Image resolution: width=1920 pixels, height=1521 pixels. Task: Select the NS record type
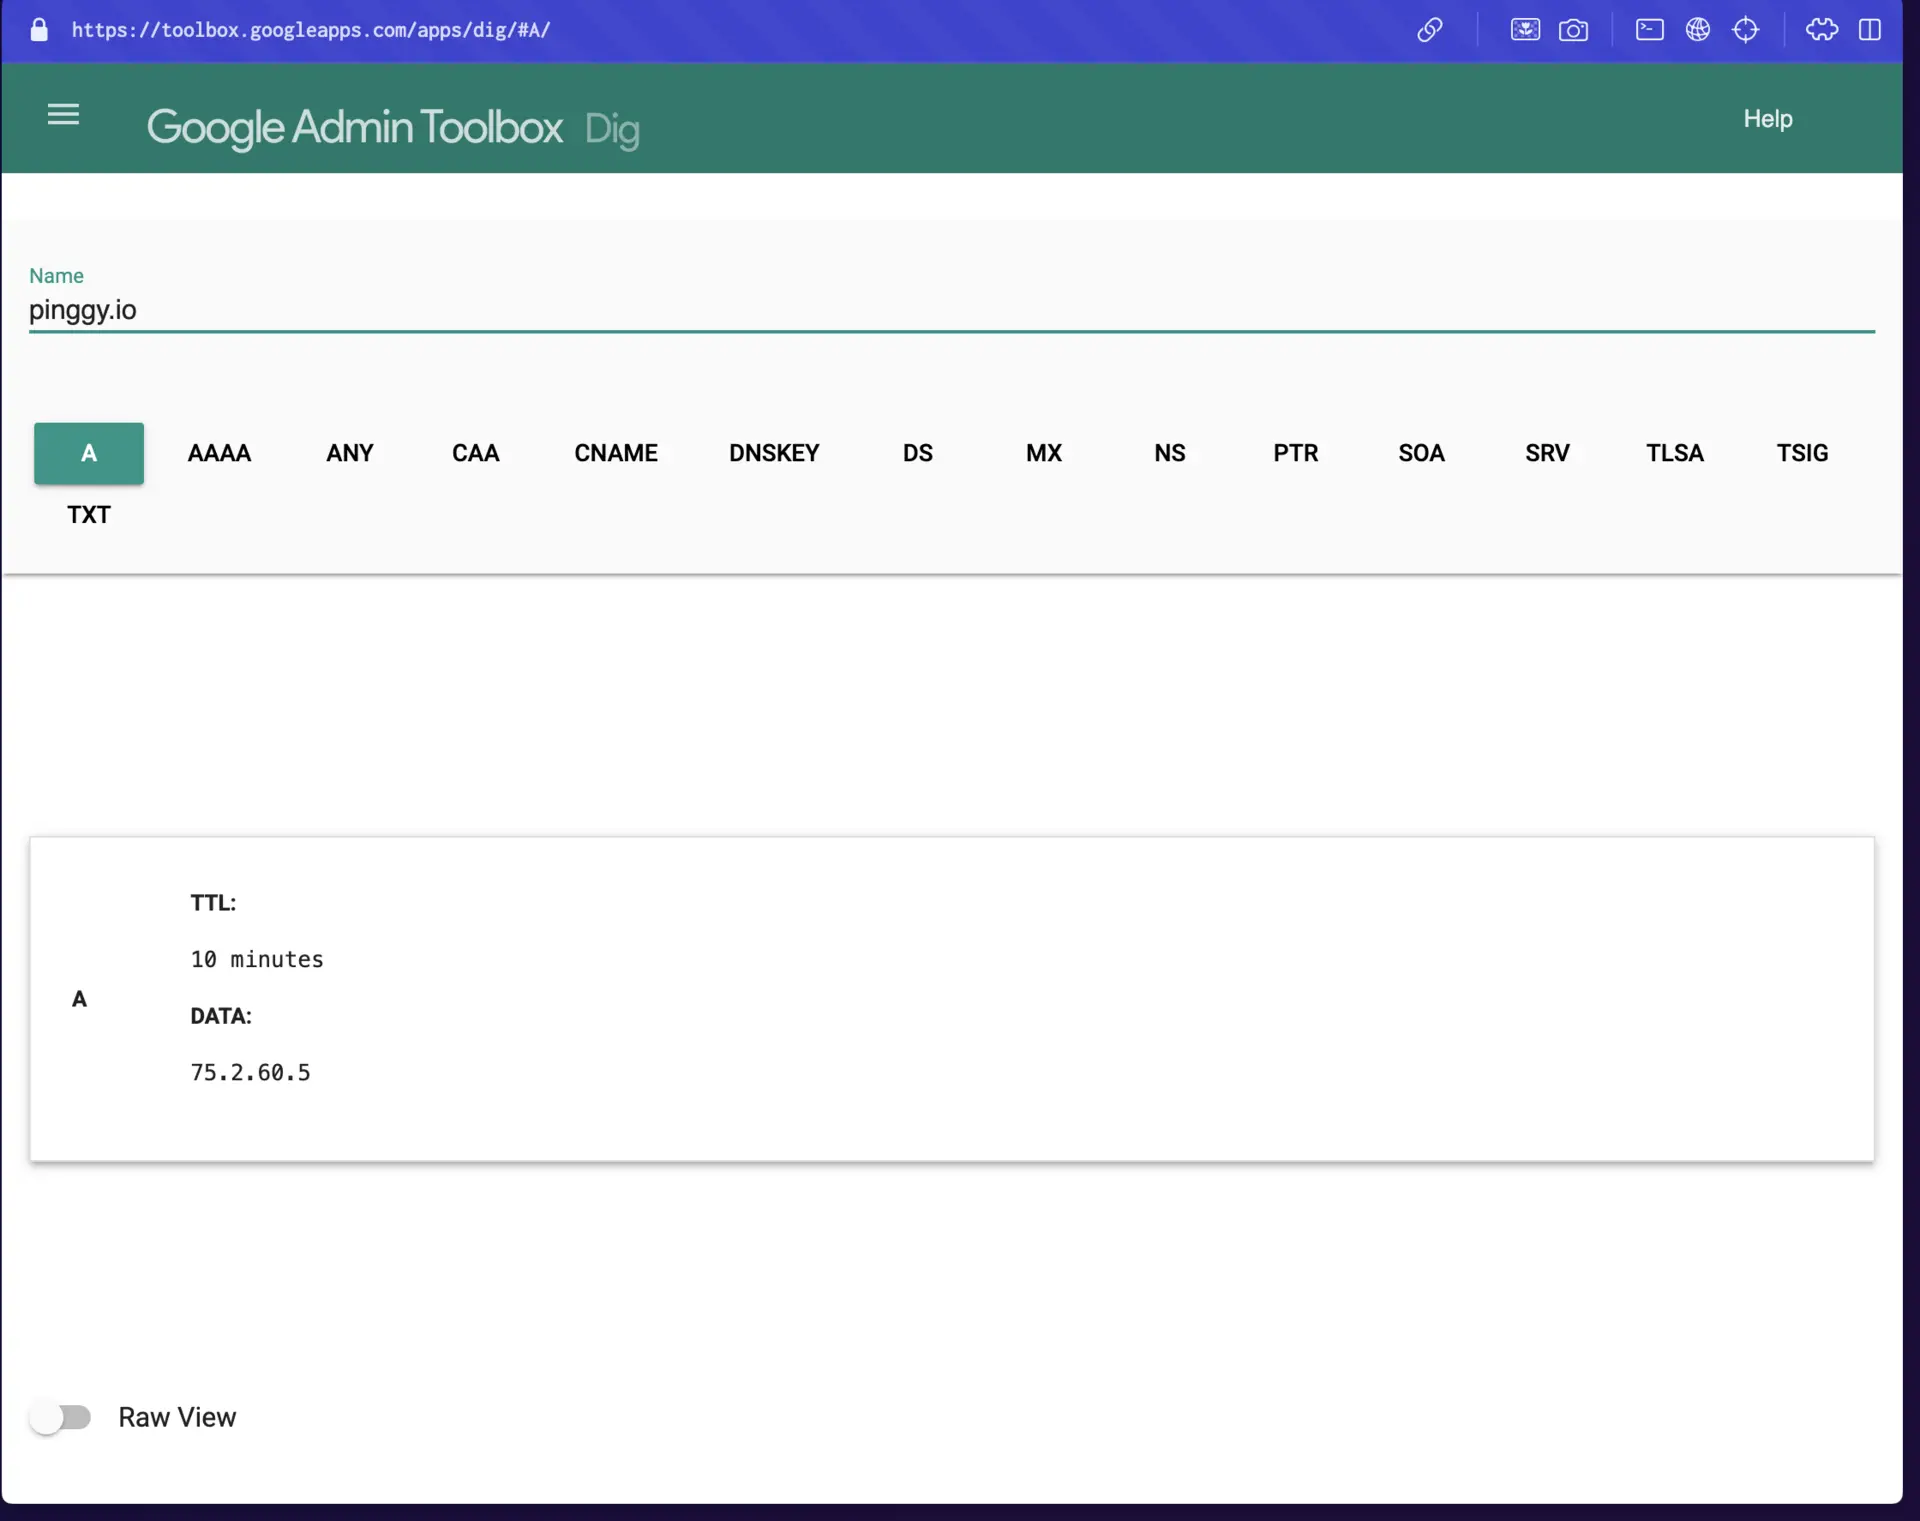[1169, 452]
